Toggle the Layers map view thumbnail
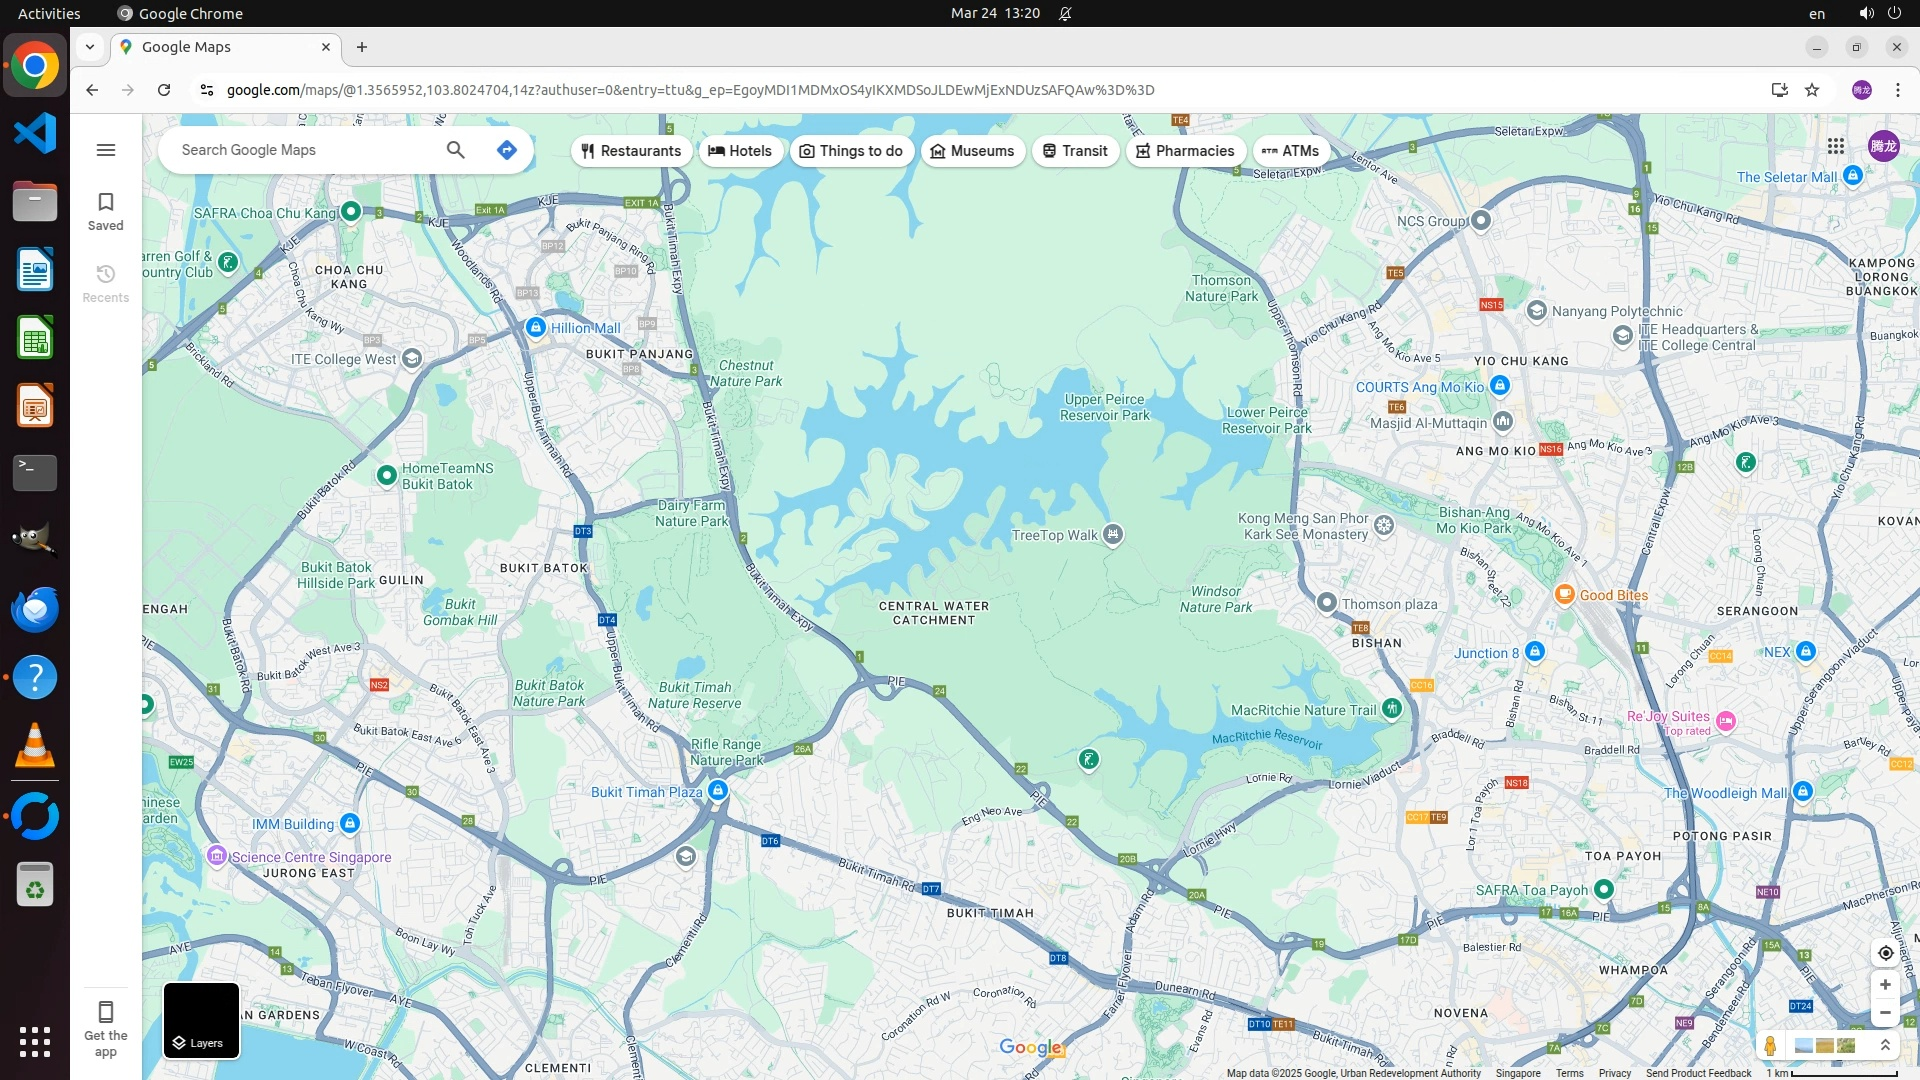Viewport: 1920px width, 1080px height. 201,1020
